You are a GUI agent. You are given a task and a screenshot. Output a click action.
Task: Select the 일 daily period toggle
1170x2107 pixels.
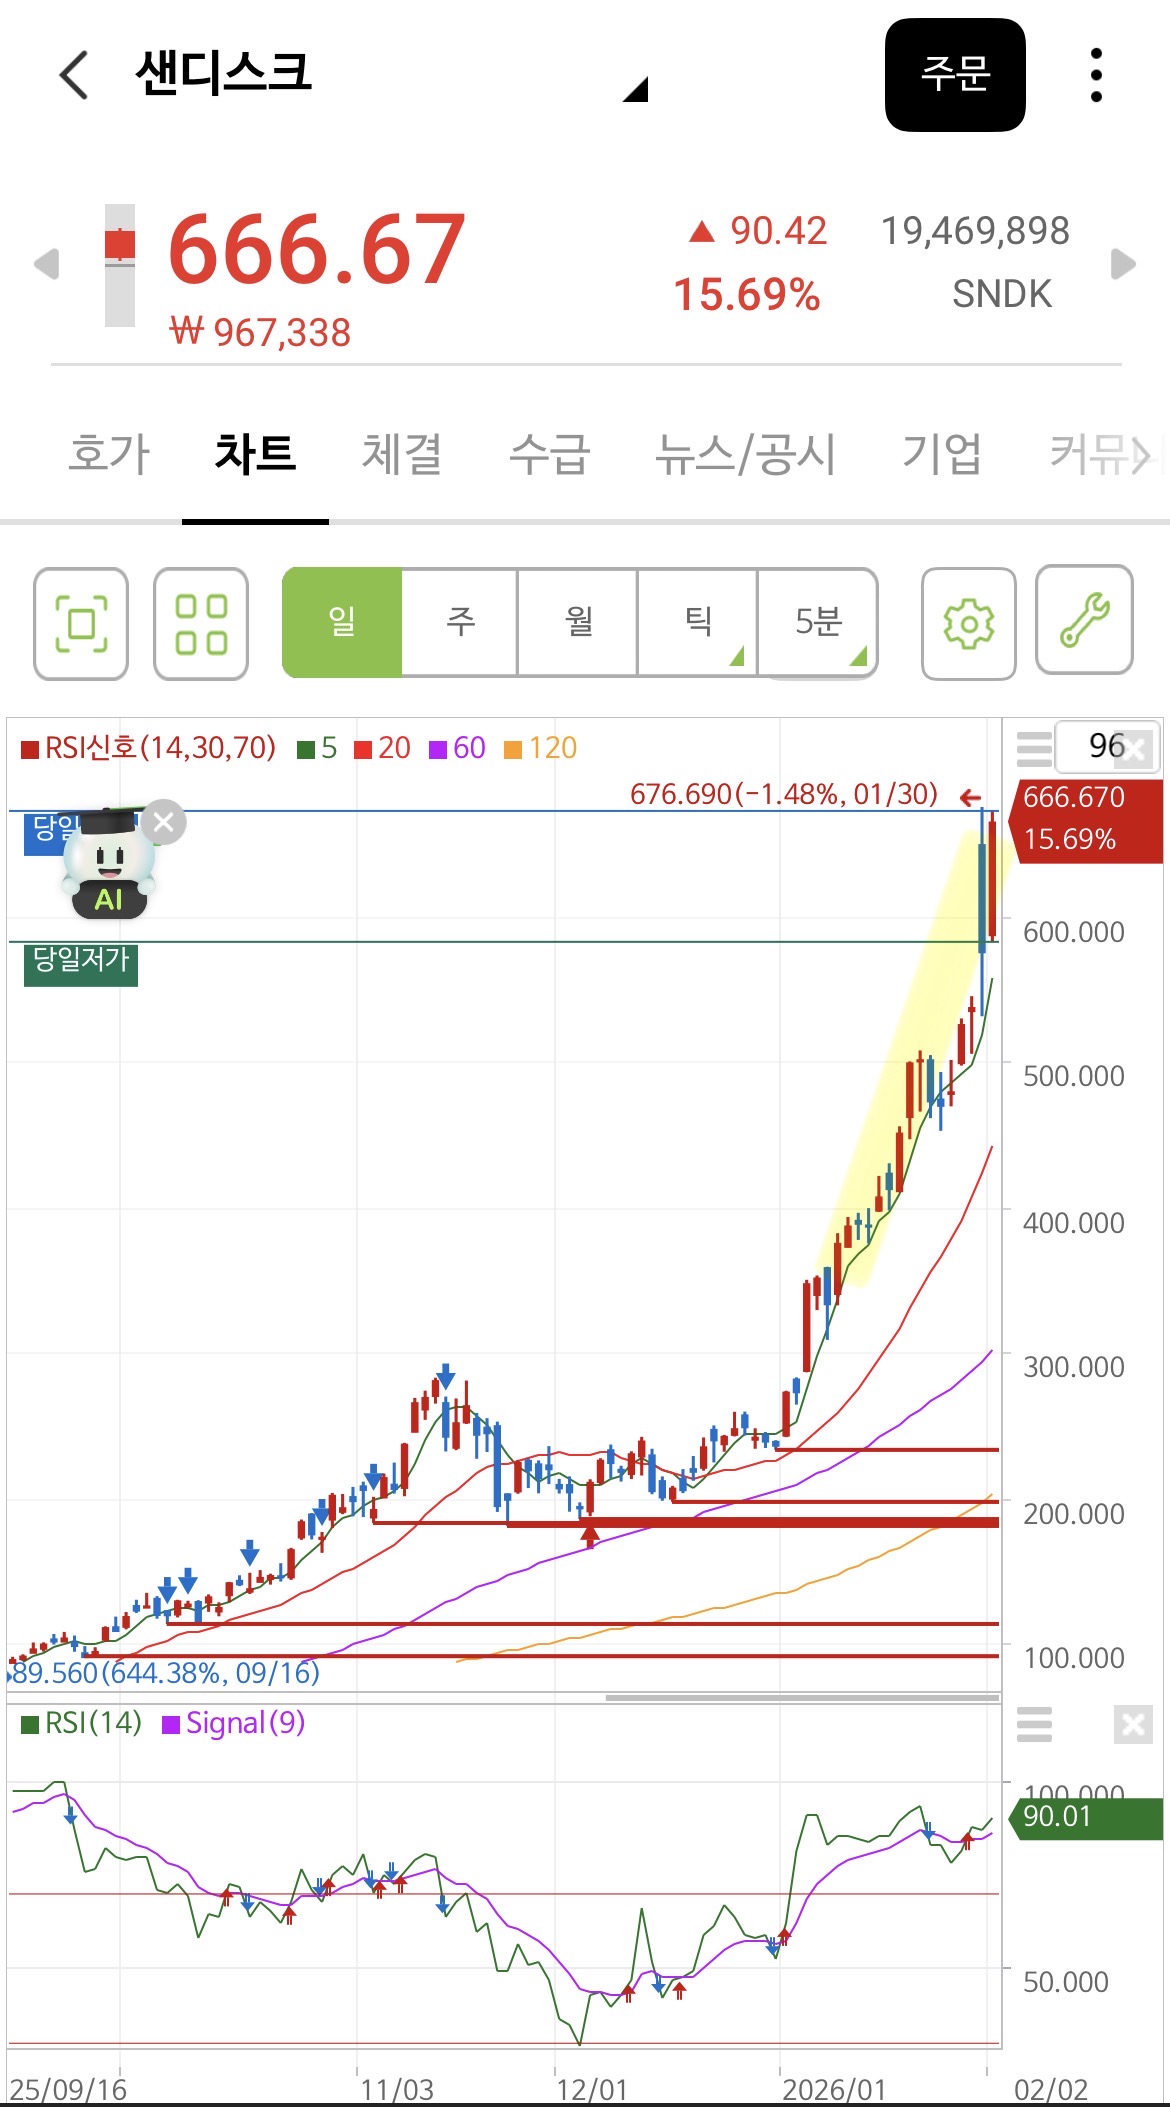point(342,622)
